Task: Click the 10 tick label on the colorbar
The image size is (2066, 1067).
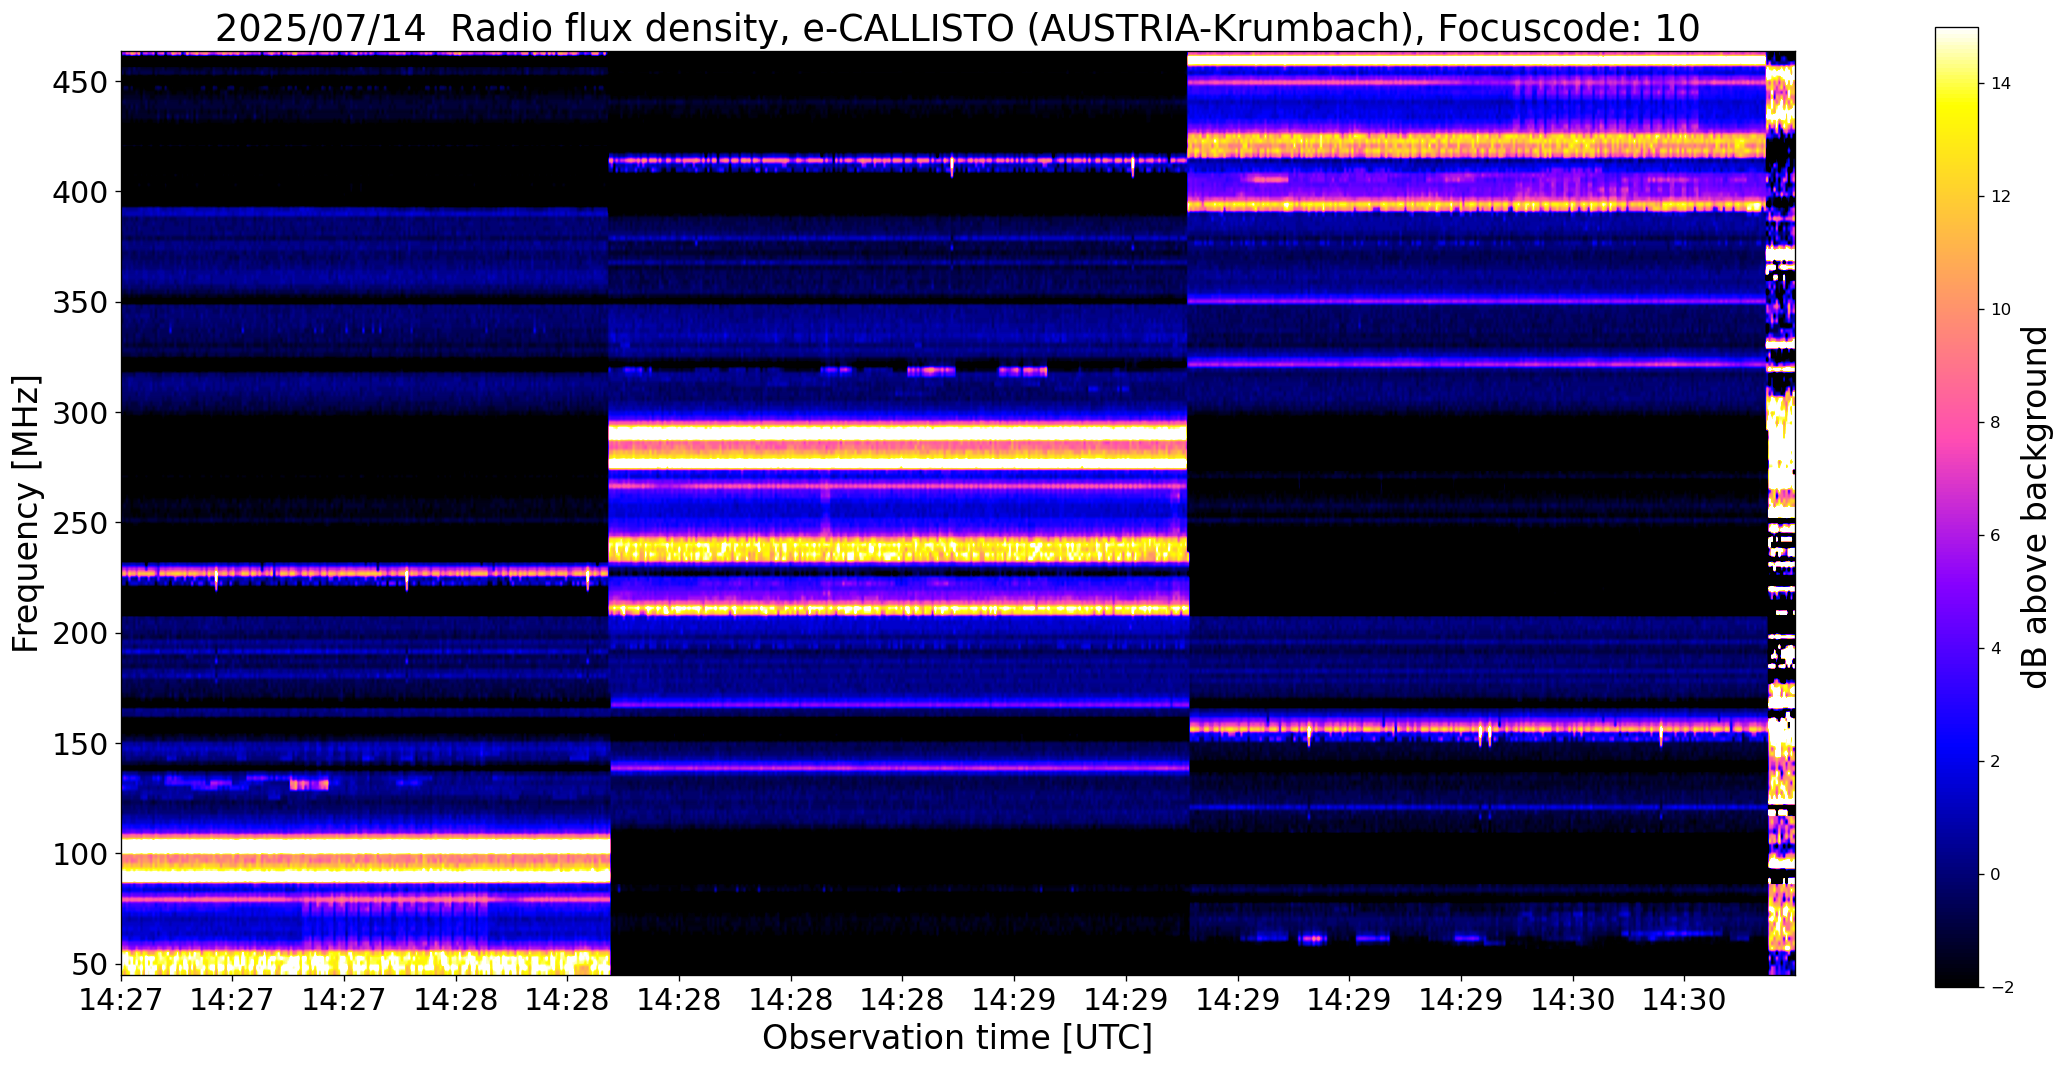Action: (2001, 310)
